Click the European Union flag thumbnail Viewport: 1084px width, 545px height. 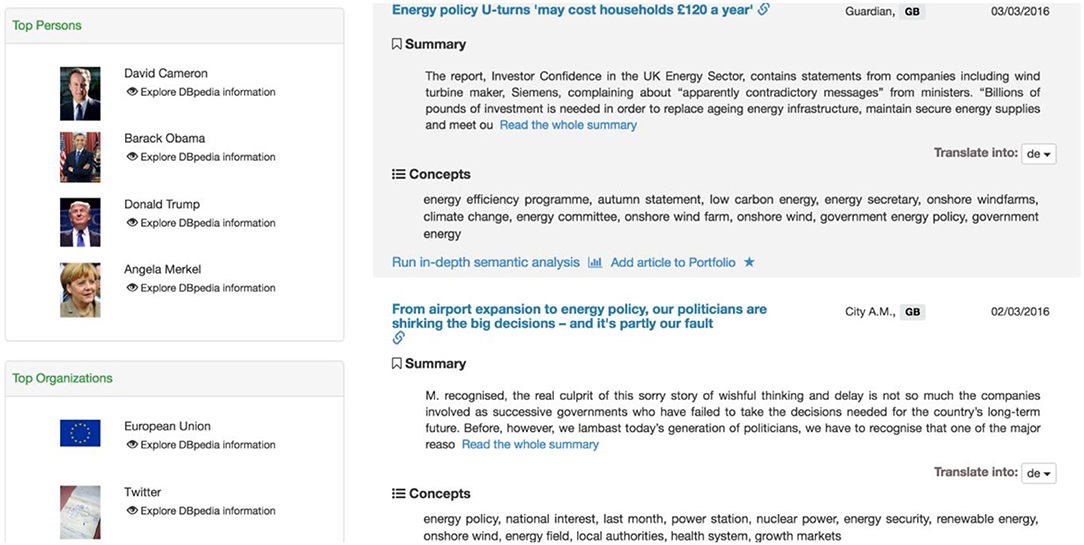pyautogui.click(x=80, y=433)
